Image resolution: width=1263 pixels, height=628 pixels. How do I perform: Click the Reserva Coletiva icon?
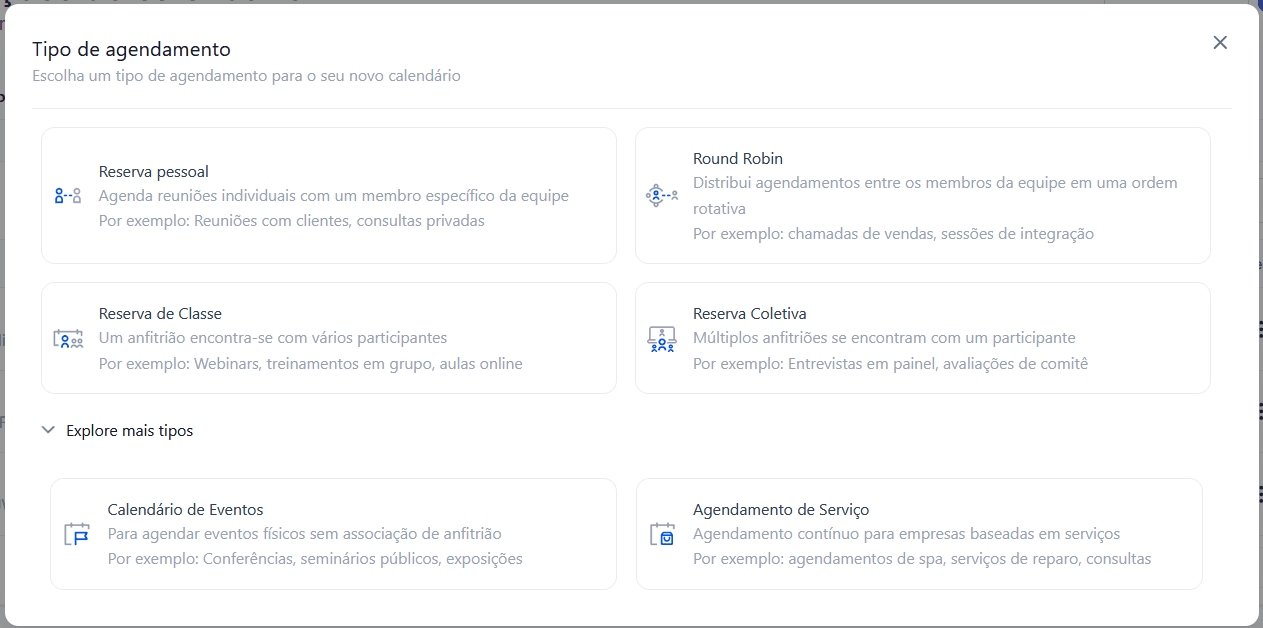click(661, 338)
